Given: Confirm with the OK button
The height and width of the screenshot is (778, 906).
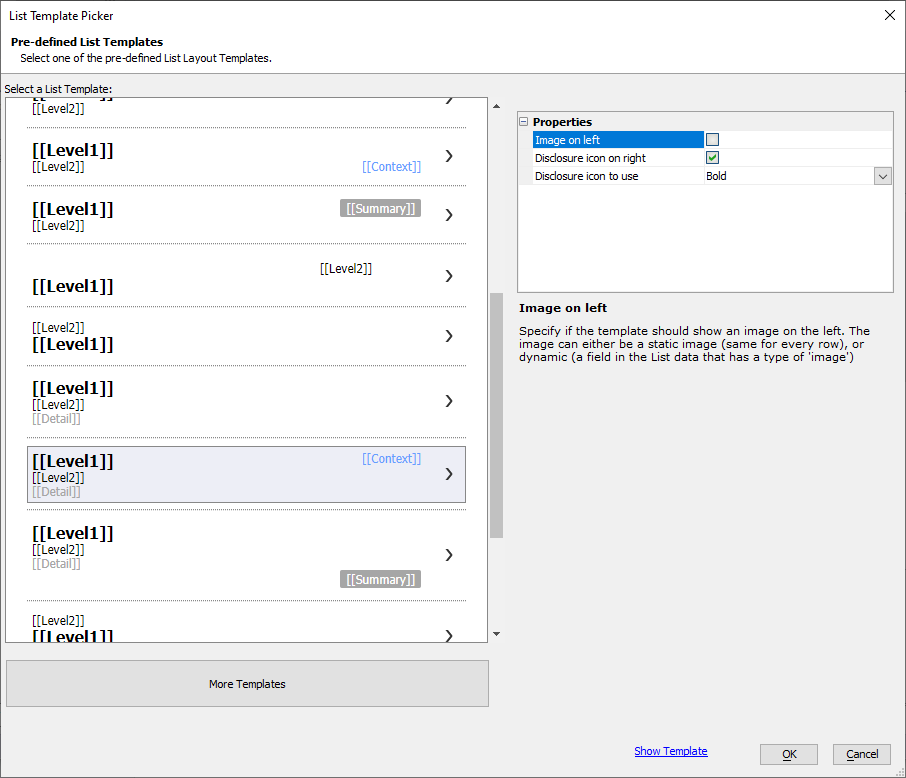Looking at the screenshot, I should 789,754.
